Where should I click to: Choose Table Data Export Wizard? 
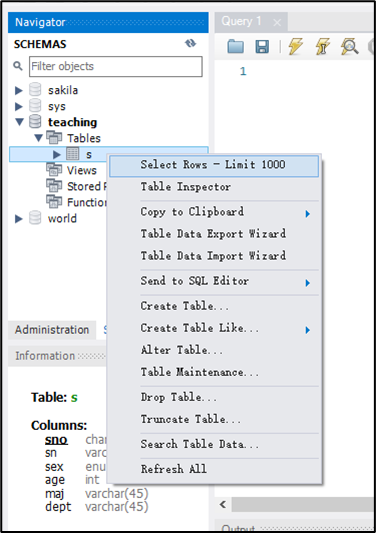[x=214, y=234]
